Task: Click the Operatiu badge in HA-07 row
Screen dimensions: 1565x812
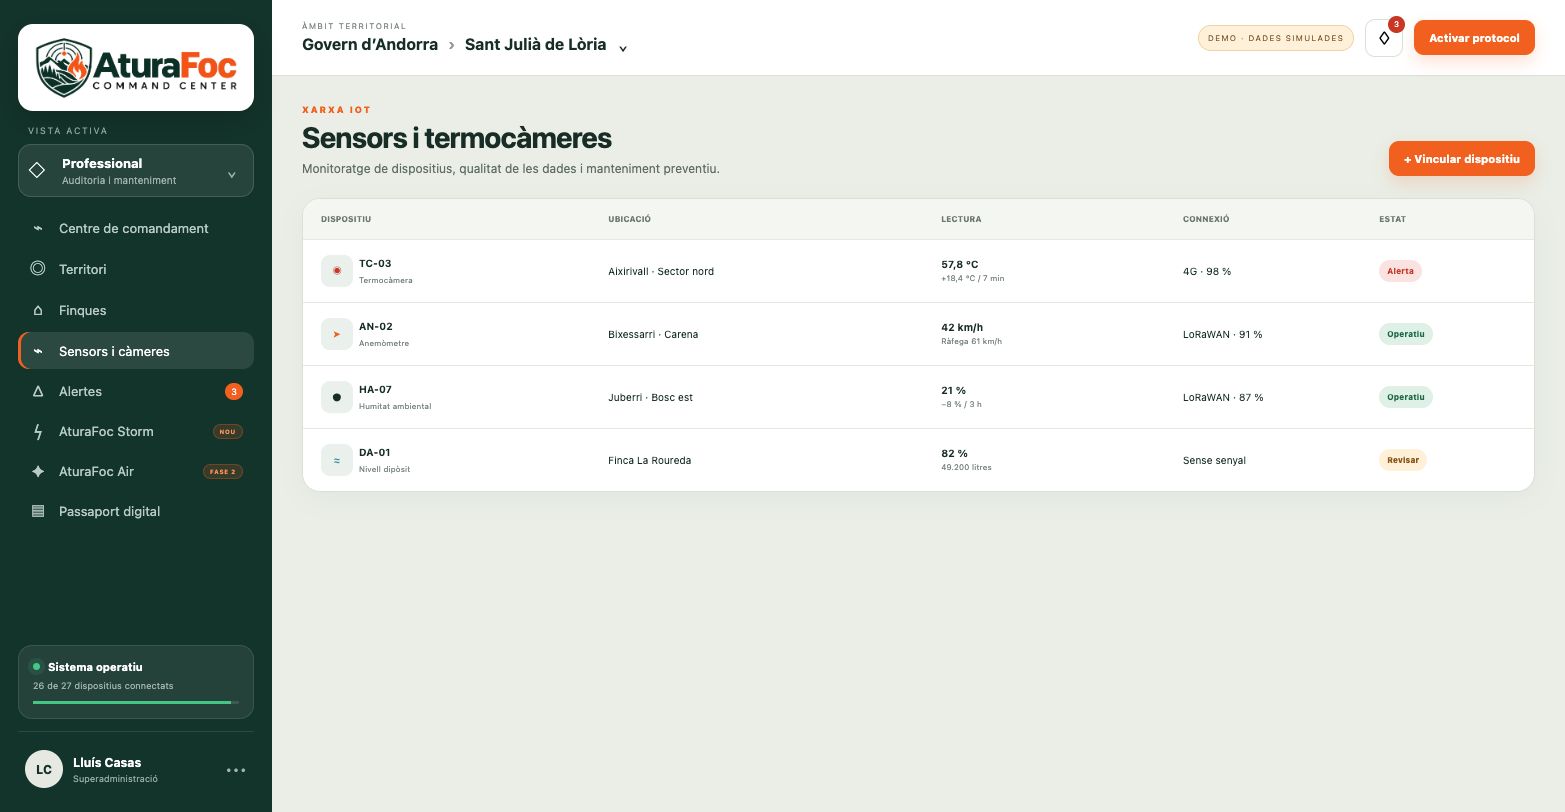Action: (x=1406, y=397)
